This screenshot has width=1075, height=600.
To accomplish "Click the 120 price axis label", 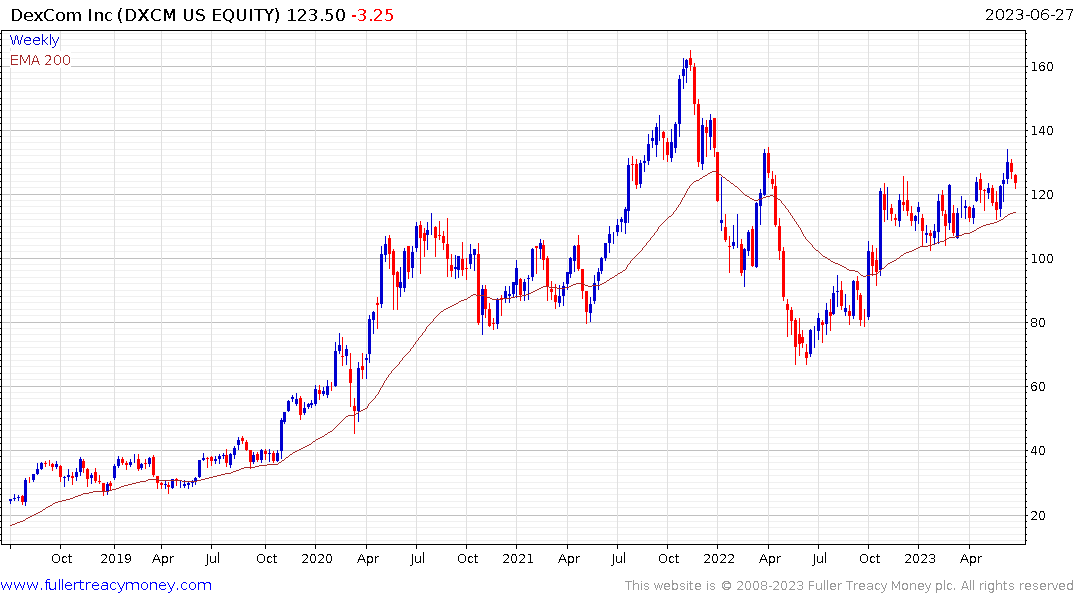I will click(x=1042, y=195).
